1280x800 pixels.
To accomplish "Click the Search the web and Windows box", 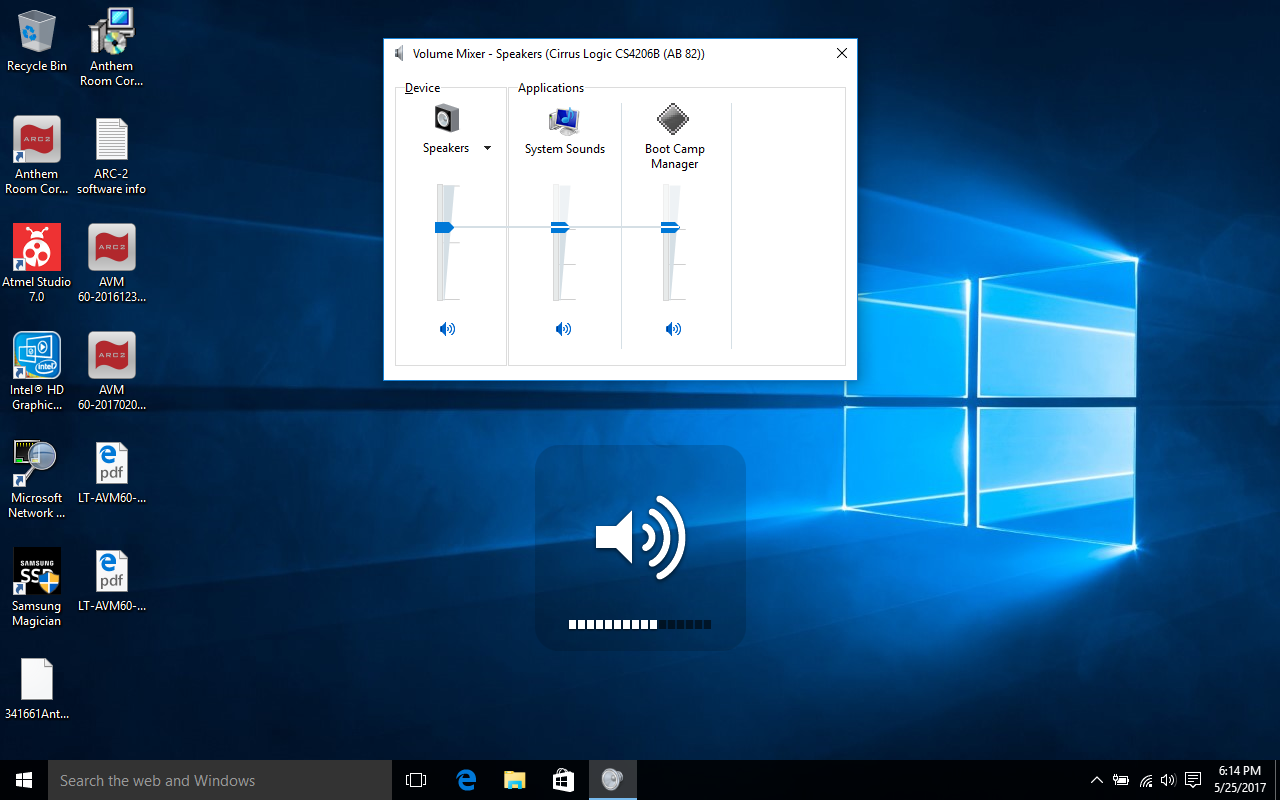I will 220,780.
